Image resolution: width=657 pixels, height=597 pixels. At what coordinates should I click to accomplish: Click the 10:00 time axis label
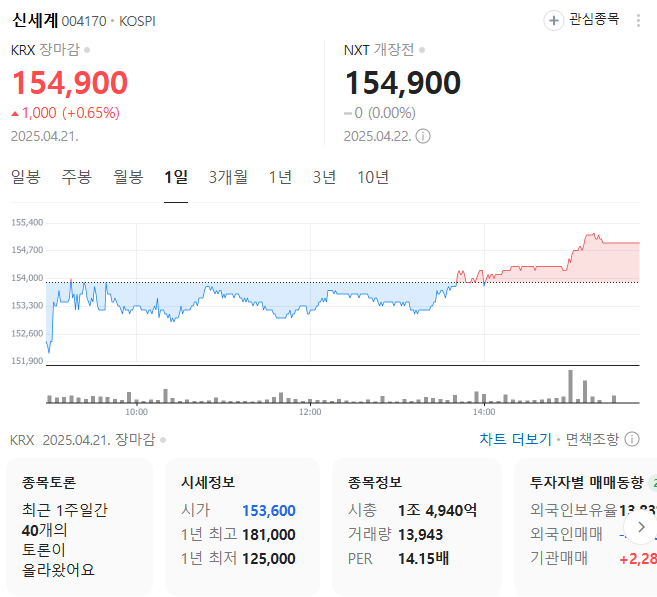[137, 412]
